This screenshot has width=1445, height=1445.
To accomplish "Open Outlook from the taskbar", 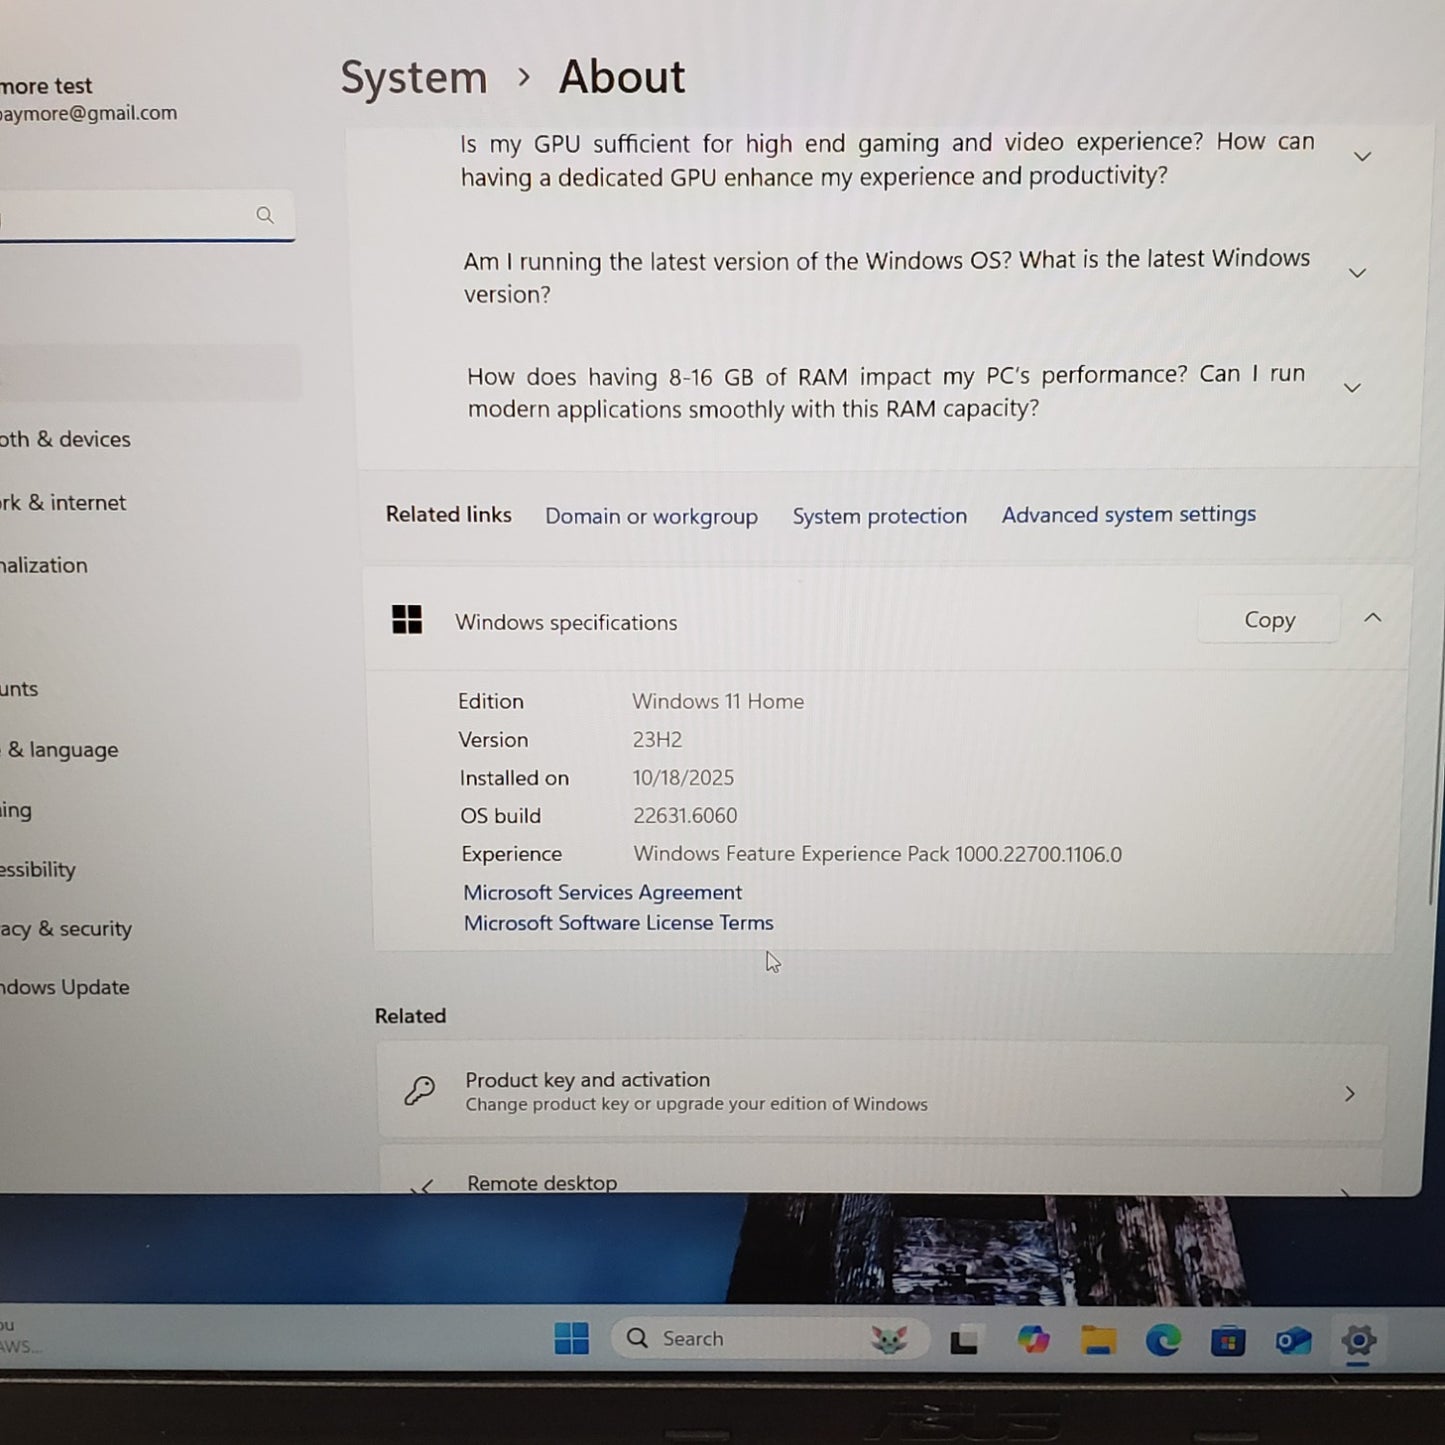I will click(1293, 1341).
